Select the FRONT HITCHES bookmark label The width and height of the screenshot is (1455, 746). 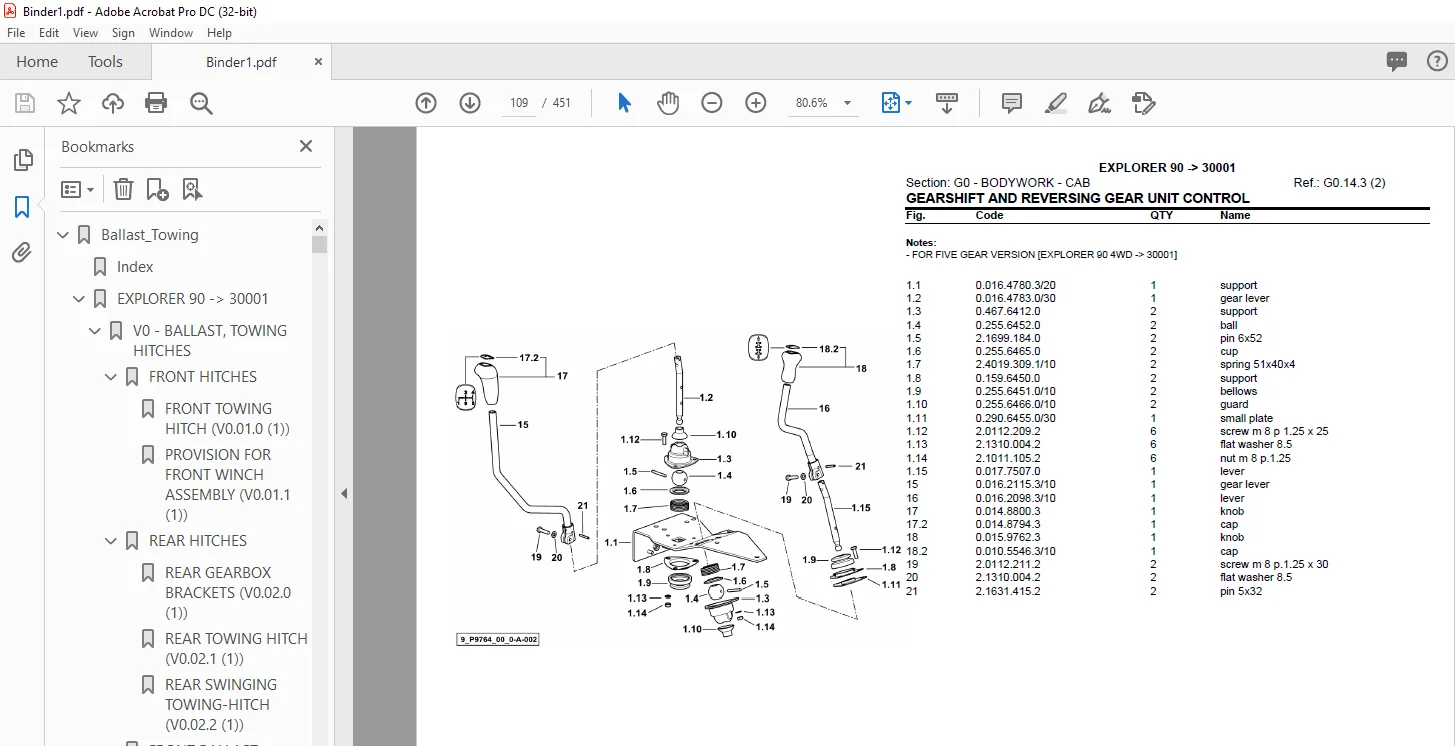(203, 377)
